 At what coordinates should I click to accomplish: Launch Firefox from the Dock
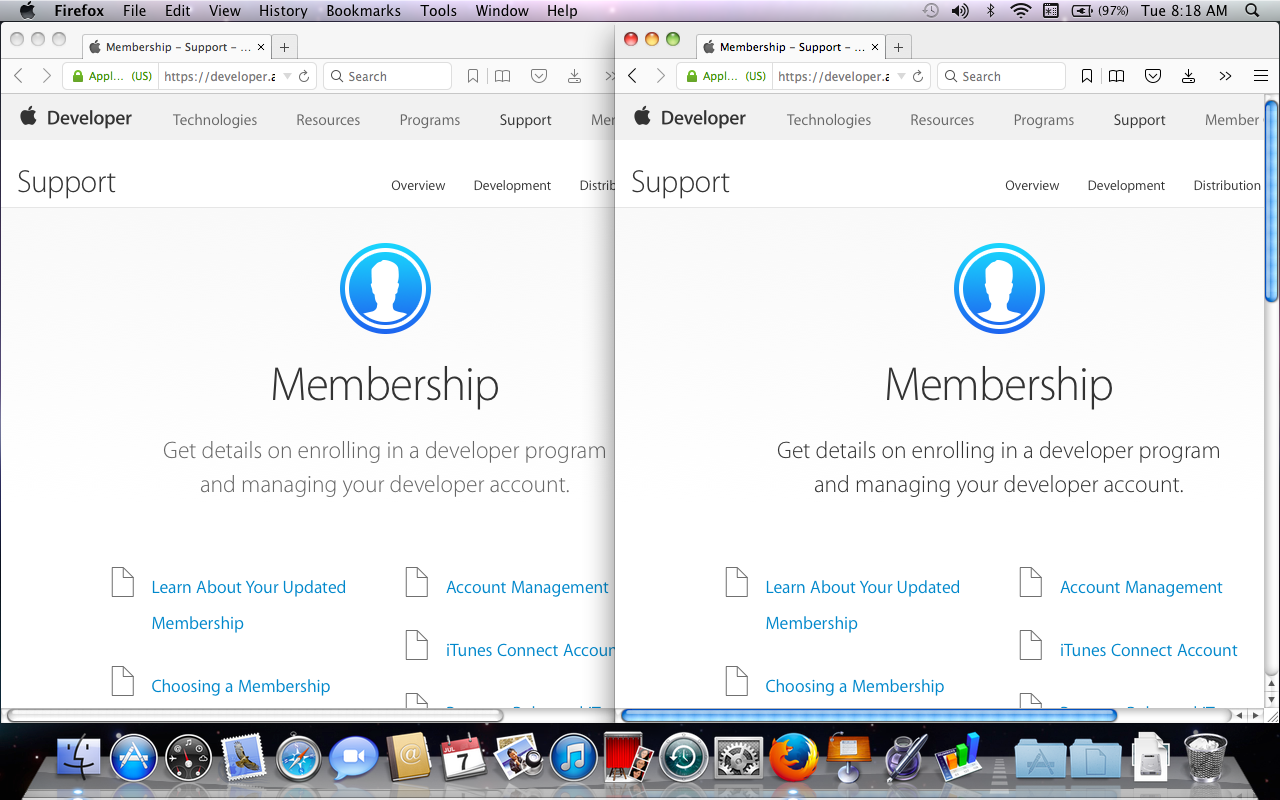pos(793,757)
